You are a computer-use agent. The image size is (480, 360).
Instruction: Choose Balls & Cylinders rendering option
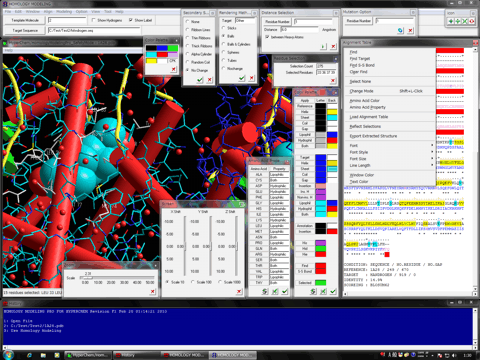(x=224, y=44)
